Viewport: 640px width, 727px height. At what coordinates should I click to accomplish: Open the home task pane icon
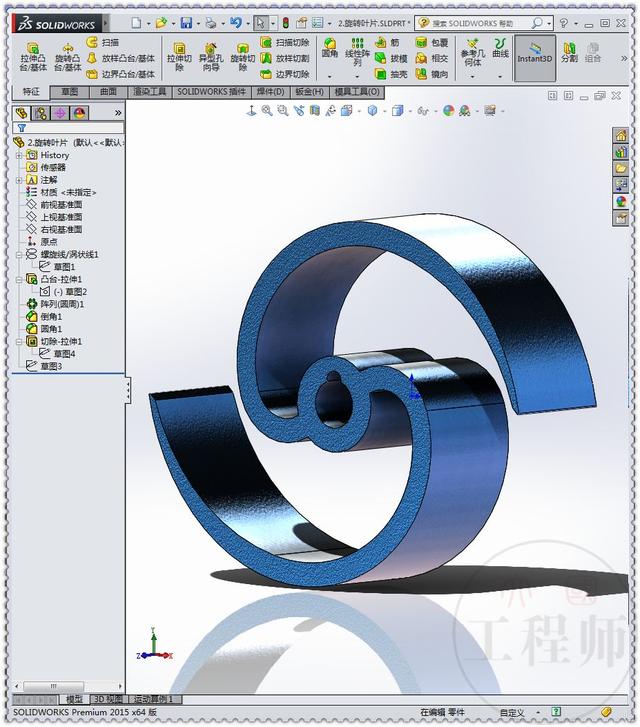(621, 135)
